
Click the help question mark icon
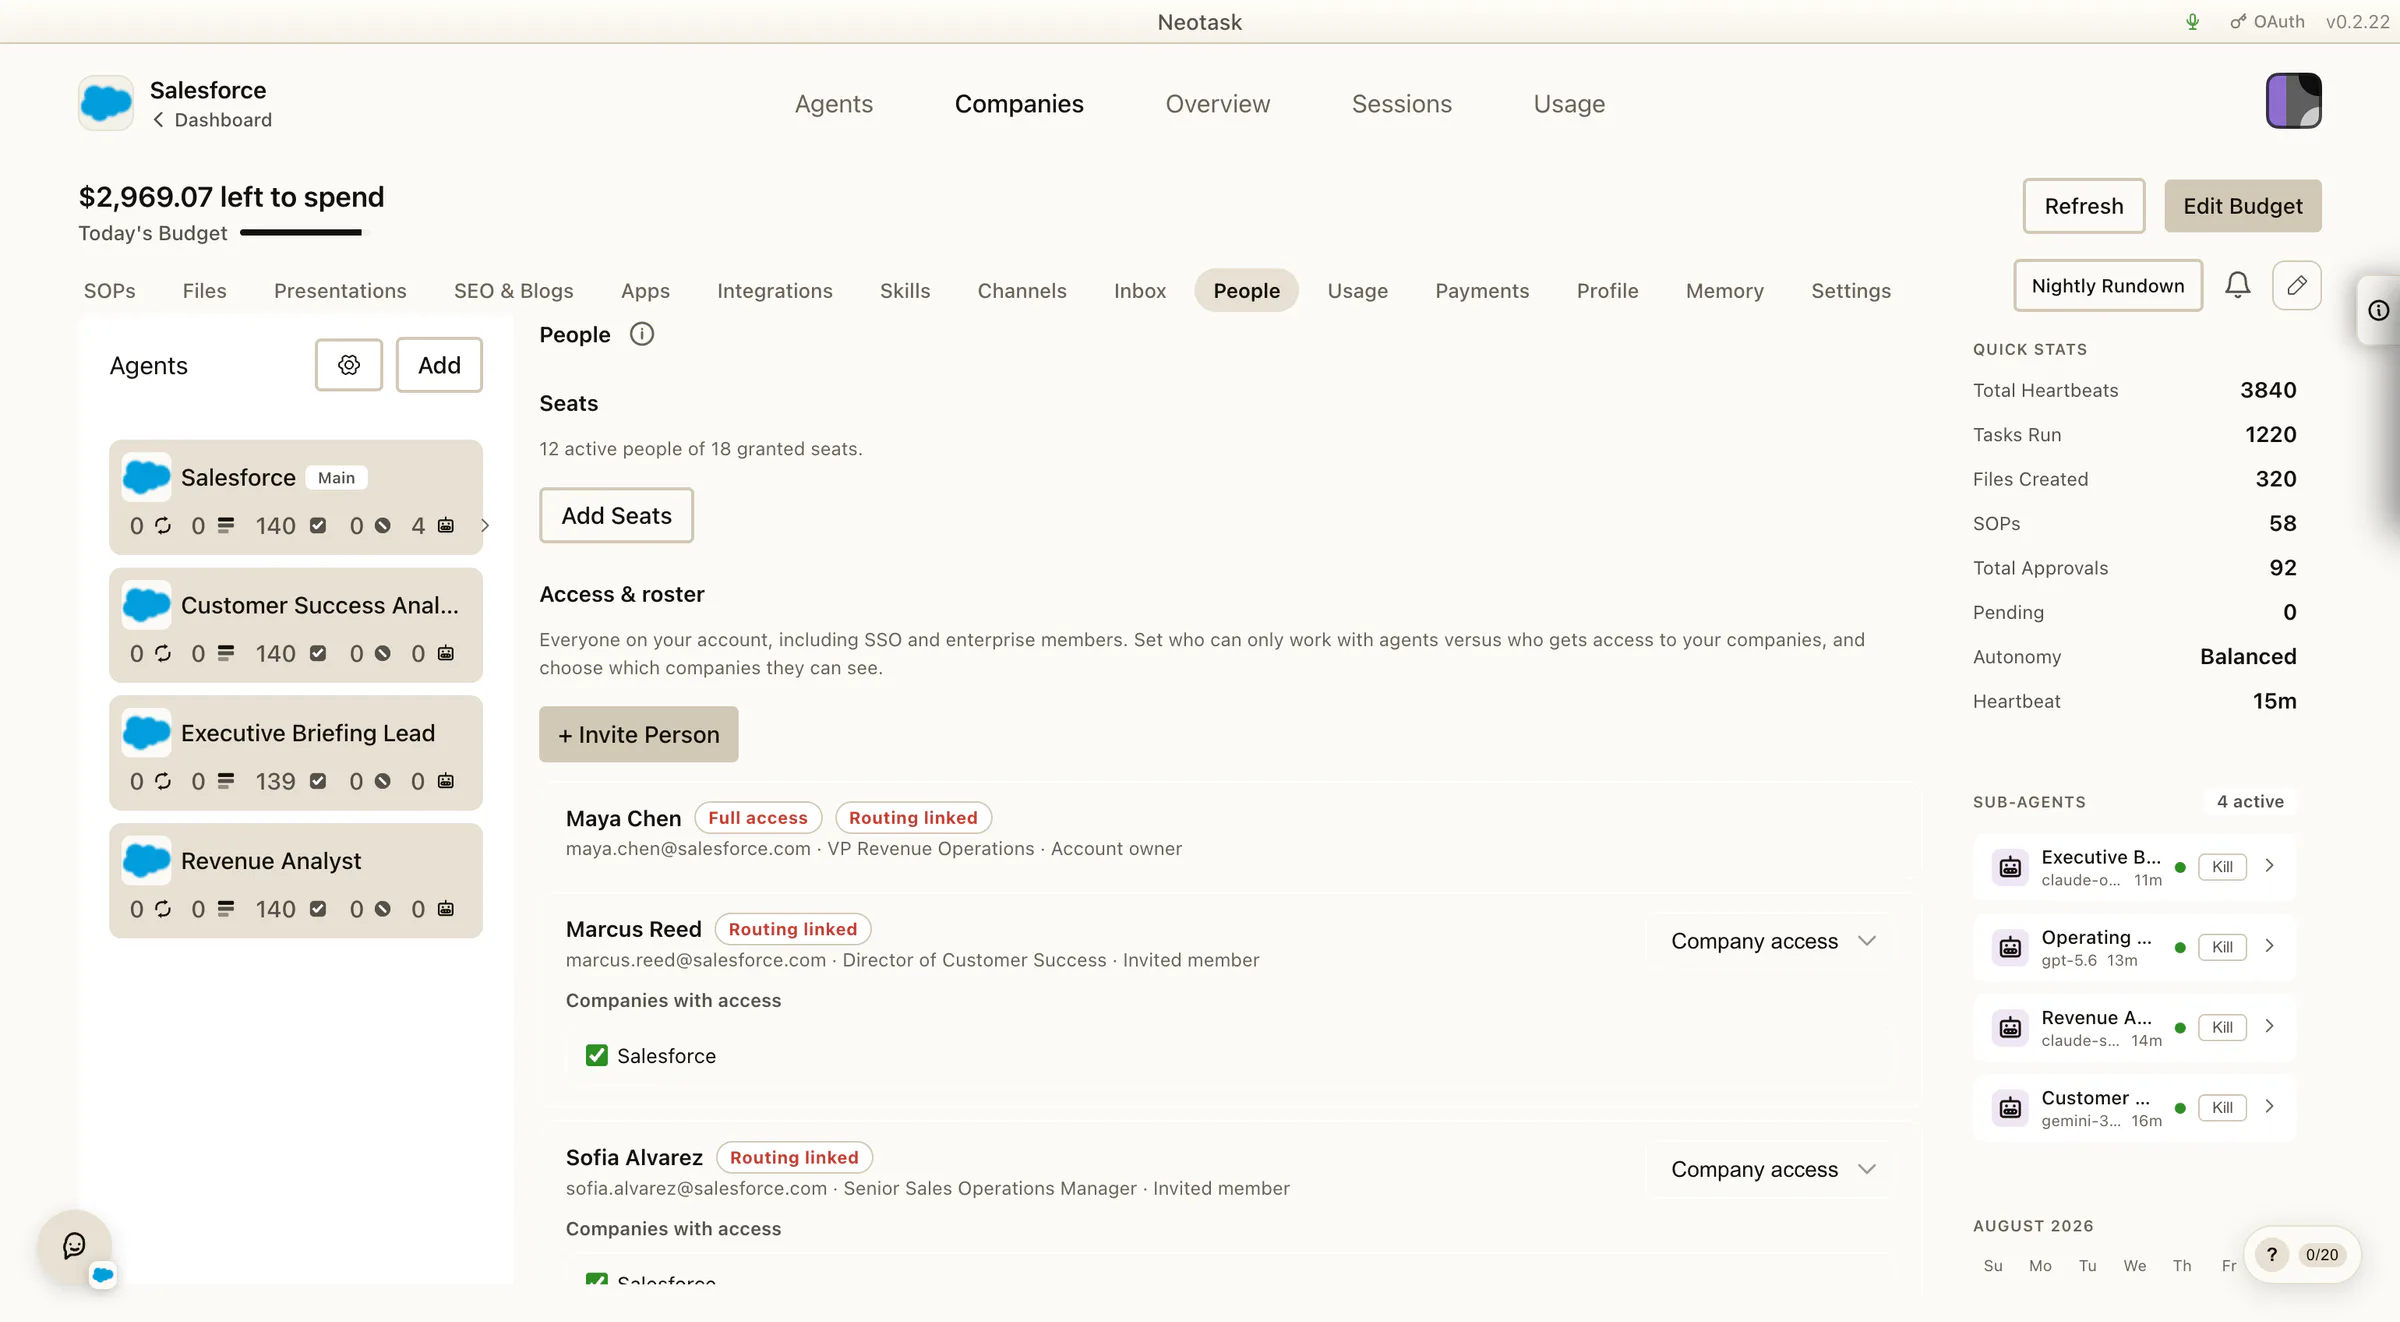click(x=2272, y=1255)
